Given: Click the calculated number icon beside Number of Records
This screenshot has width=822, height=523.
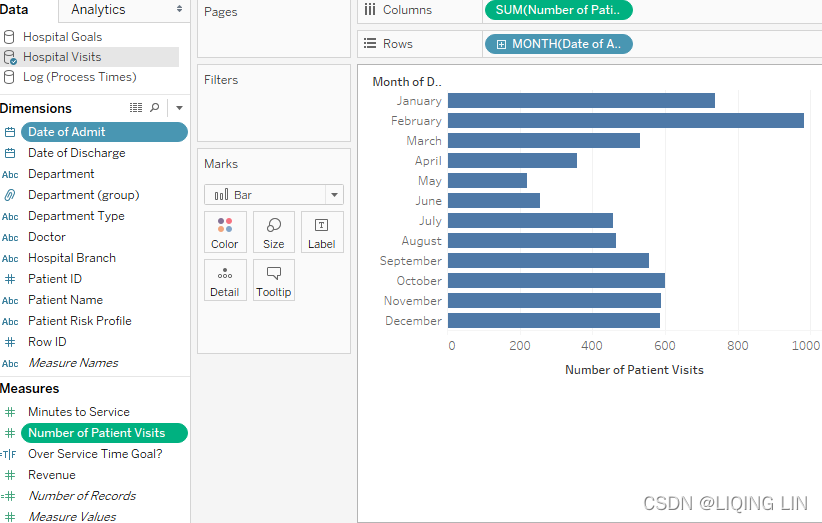Looking at the screenshot, I should point(8,496).
